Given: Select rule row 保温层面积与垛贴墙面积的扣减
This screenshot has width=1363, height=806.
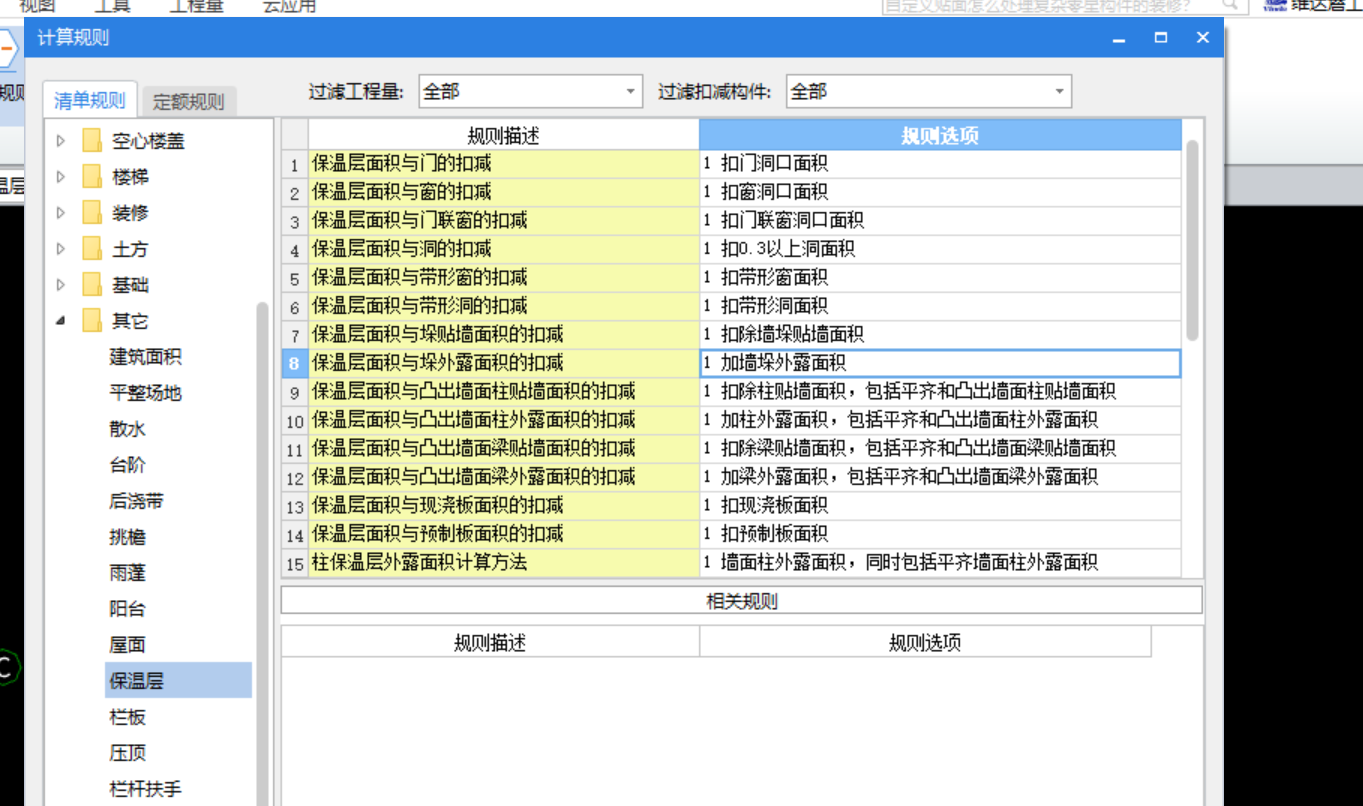Looking at the screenshot, I should tap(503, 335).
